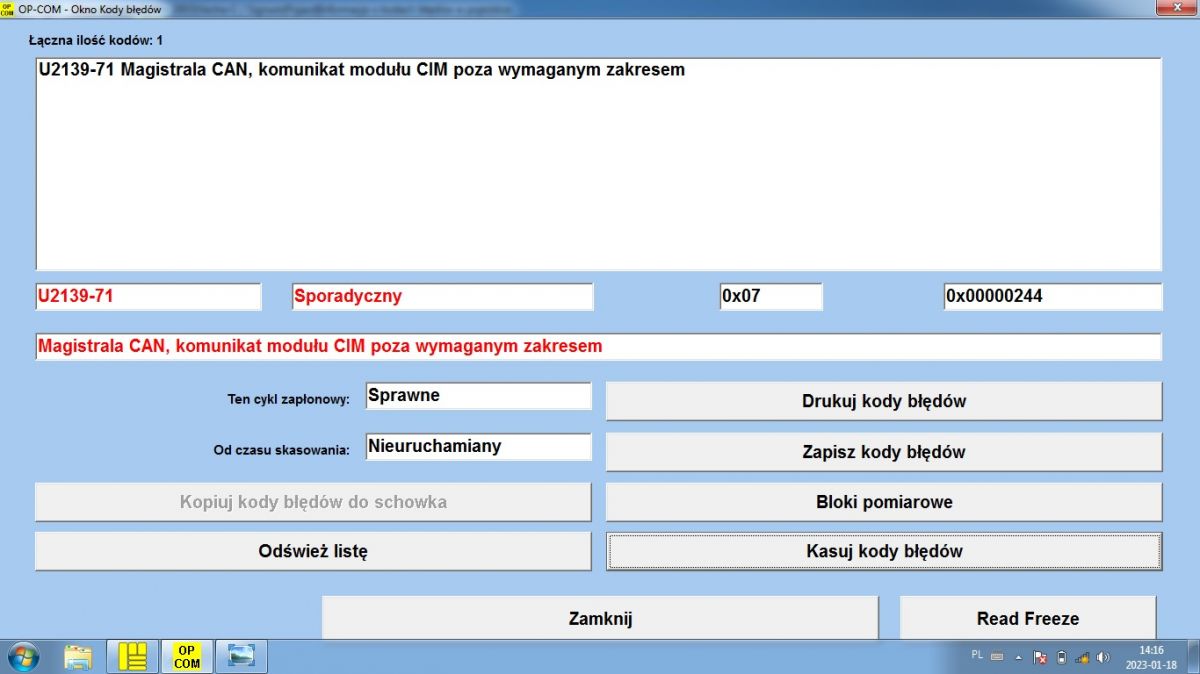Open the Windows Start menu orb
This screenshot has width=1200, height=674.
[x=23, y=657]
